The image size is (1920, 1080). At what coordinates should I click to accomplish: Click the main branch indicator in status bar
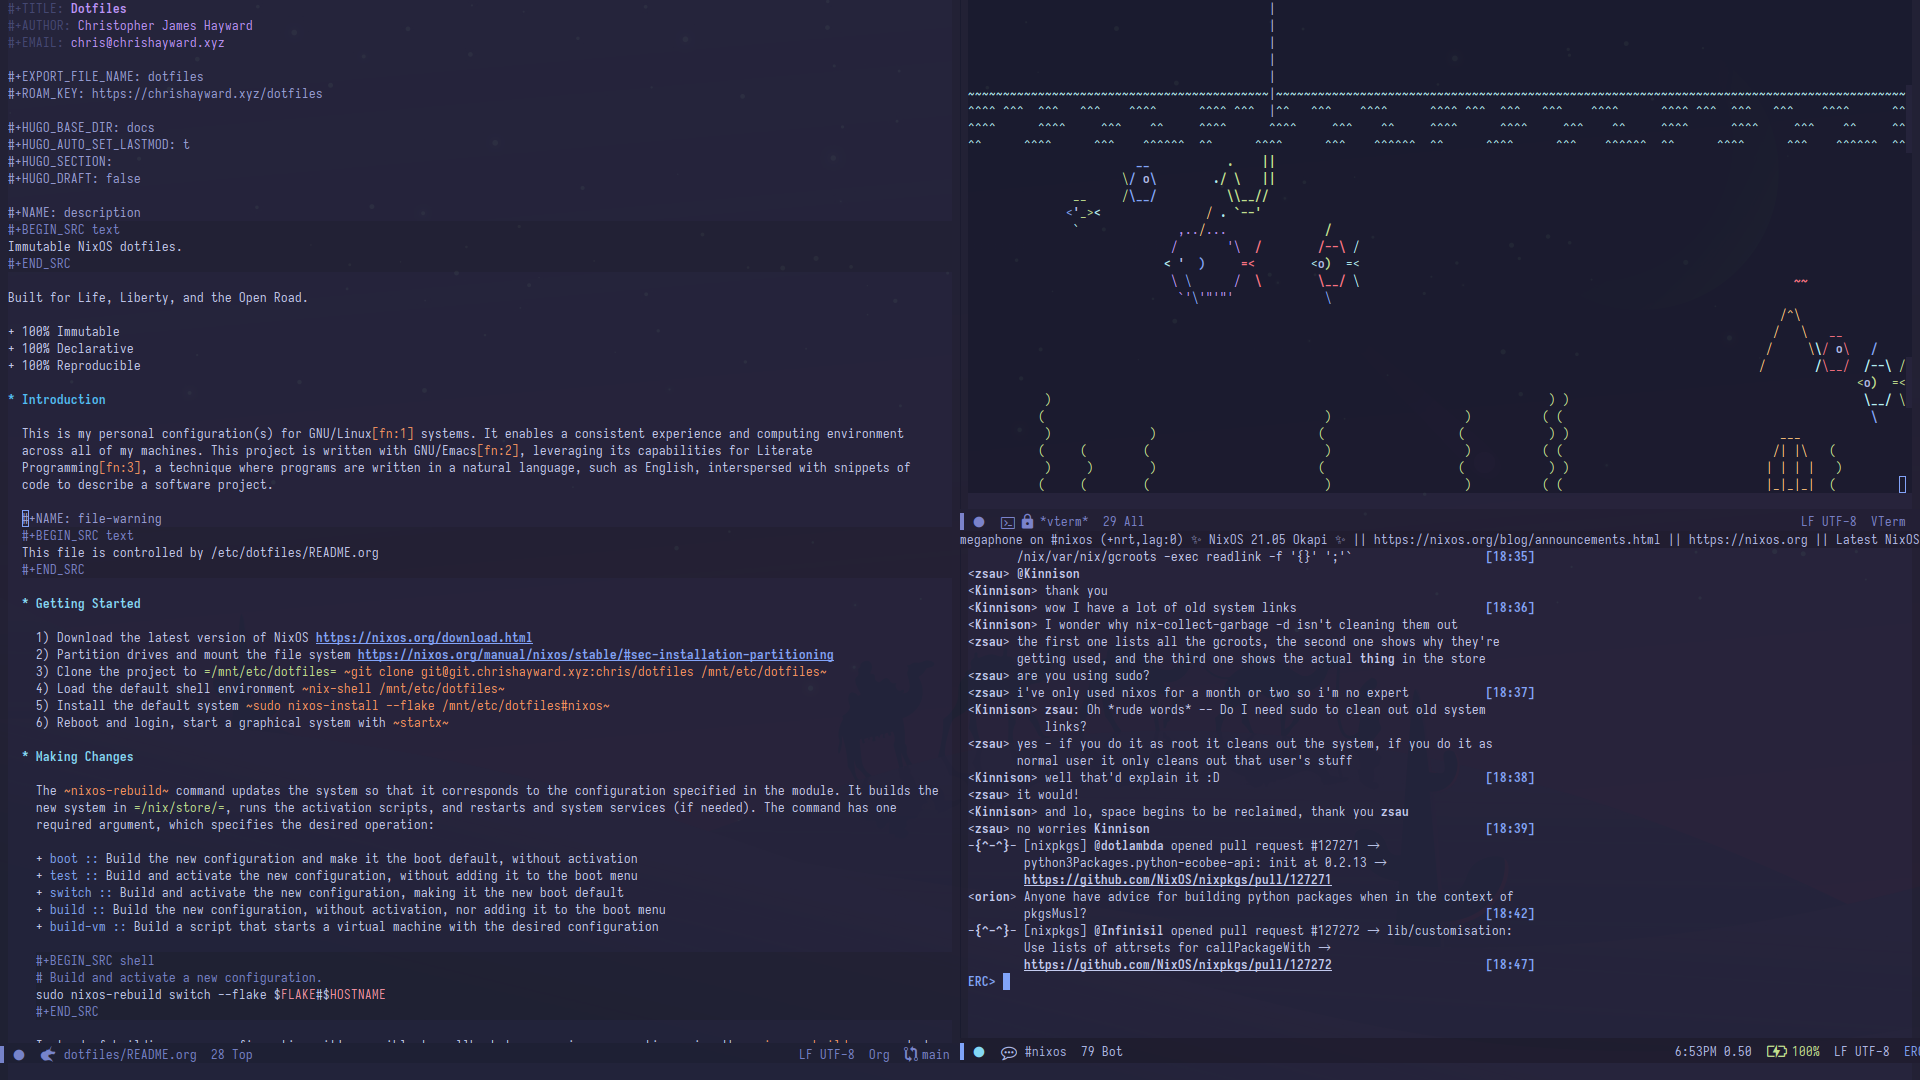934,1052
